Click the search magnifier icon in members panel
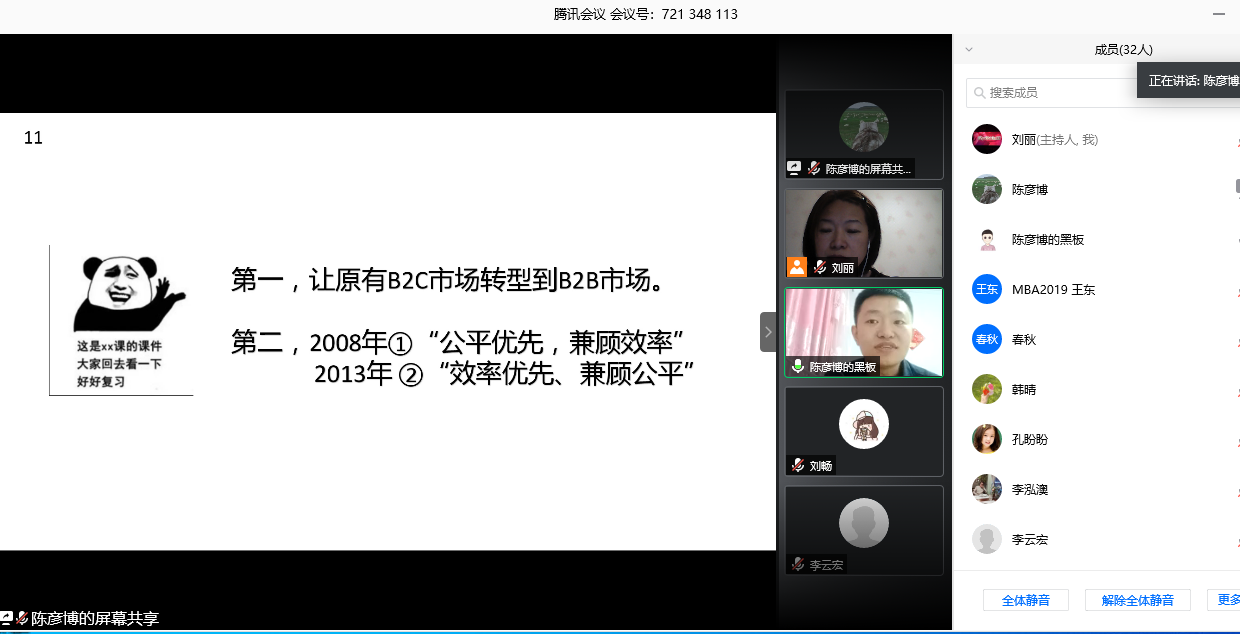 980,92
